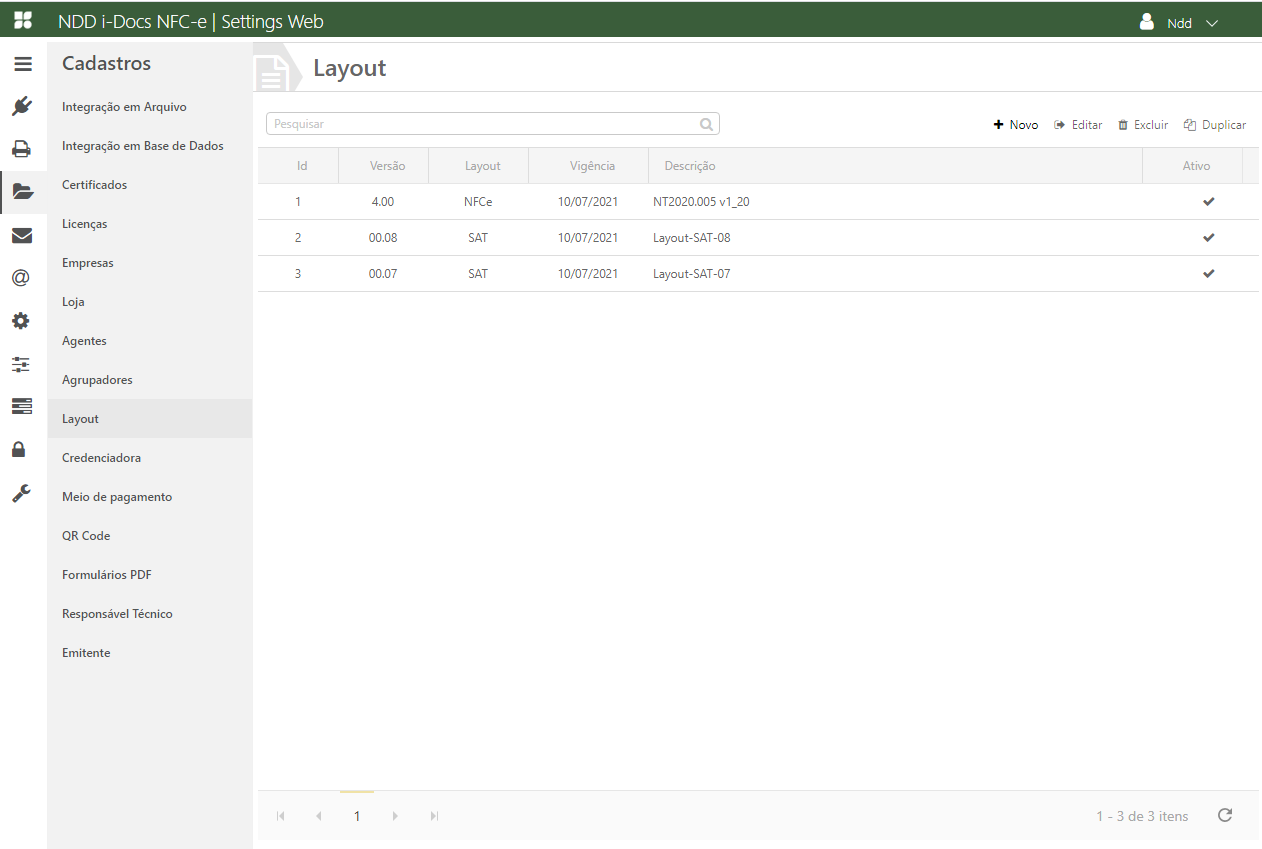Click the hamburger menu icon
Image resolution: width=1262 pixels, height=849 pixels.
click(x=22, y=64)
